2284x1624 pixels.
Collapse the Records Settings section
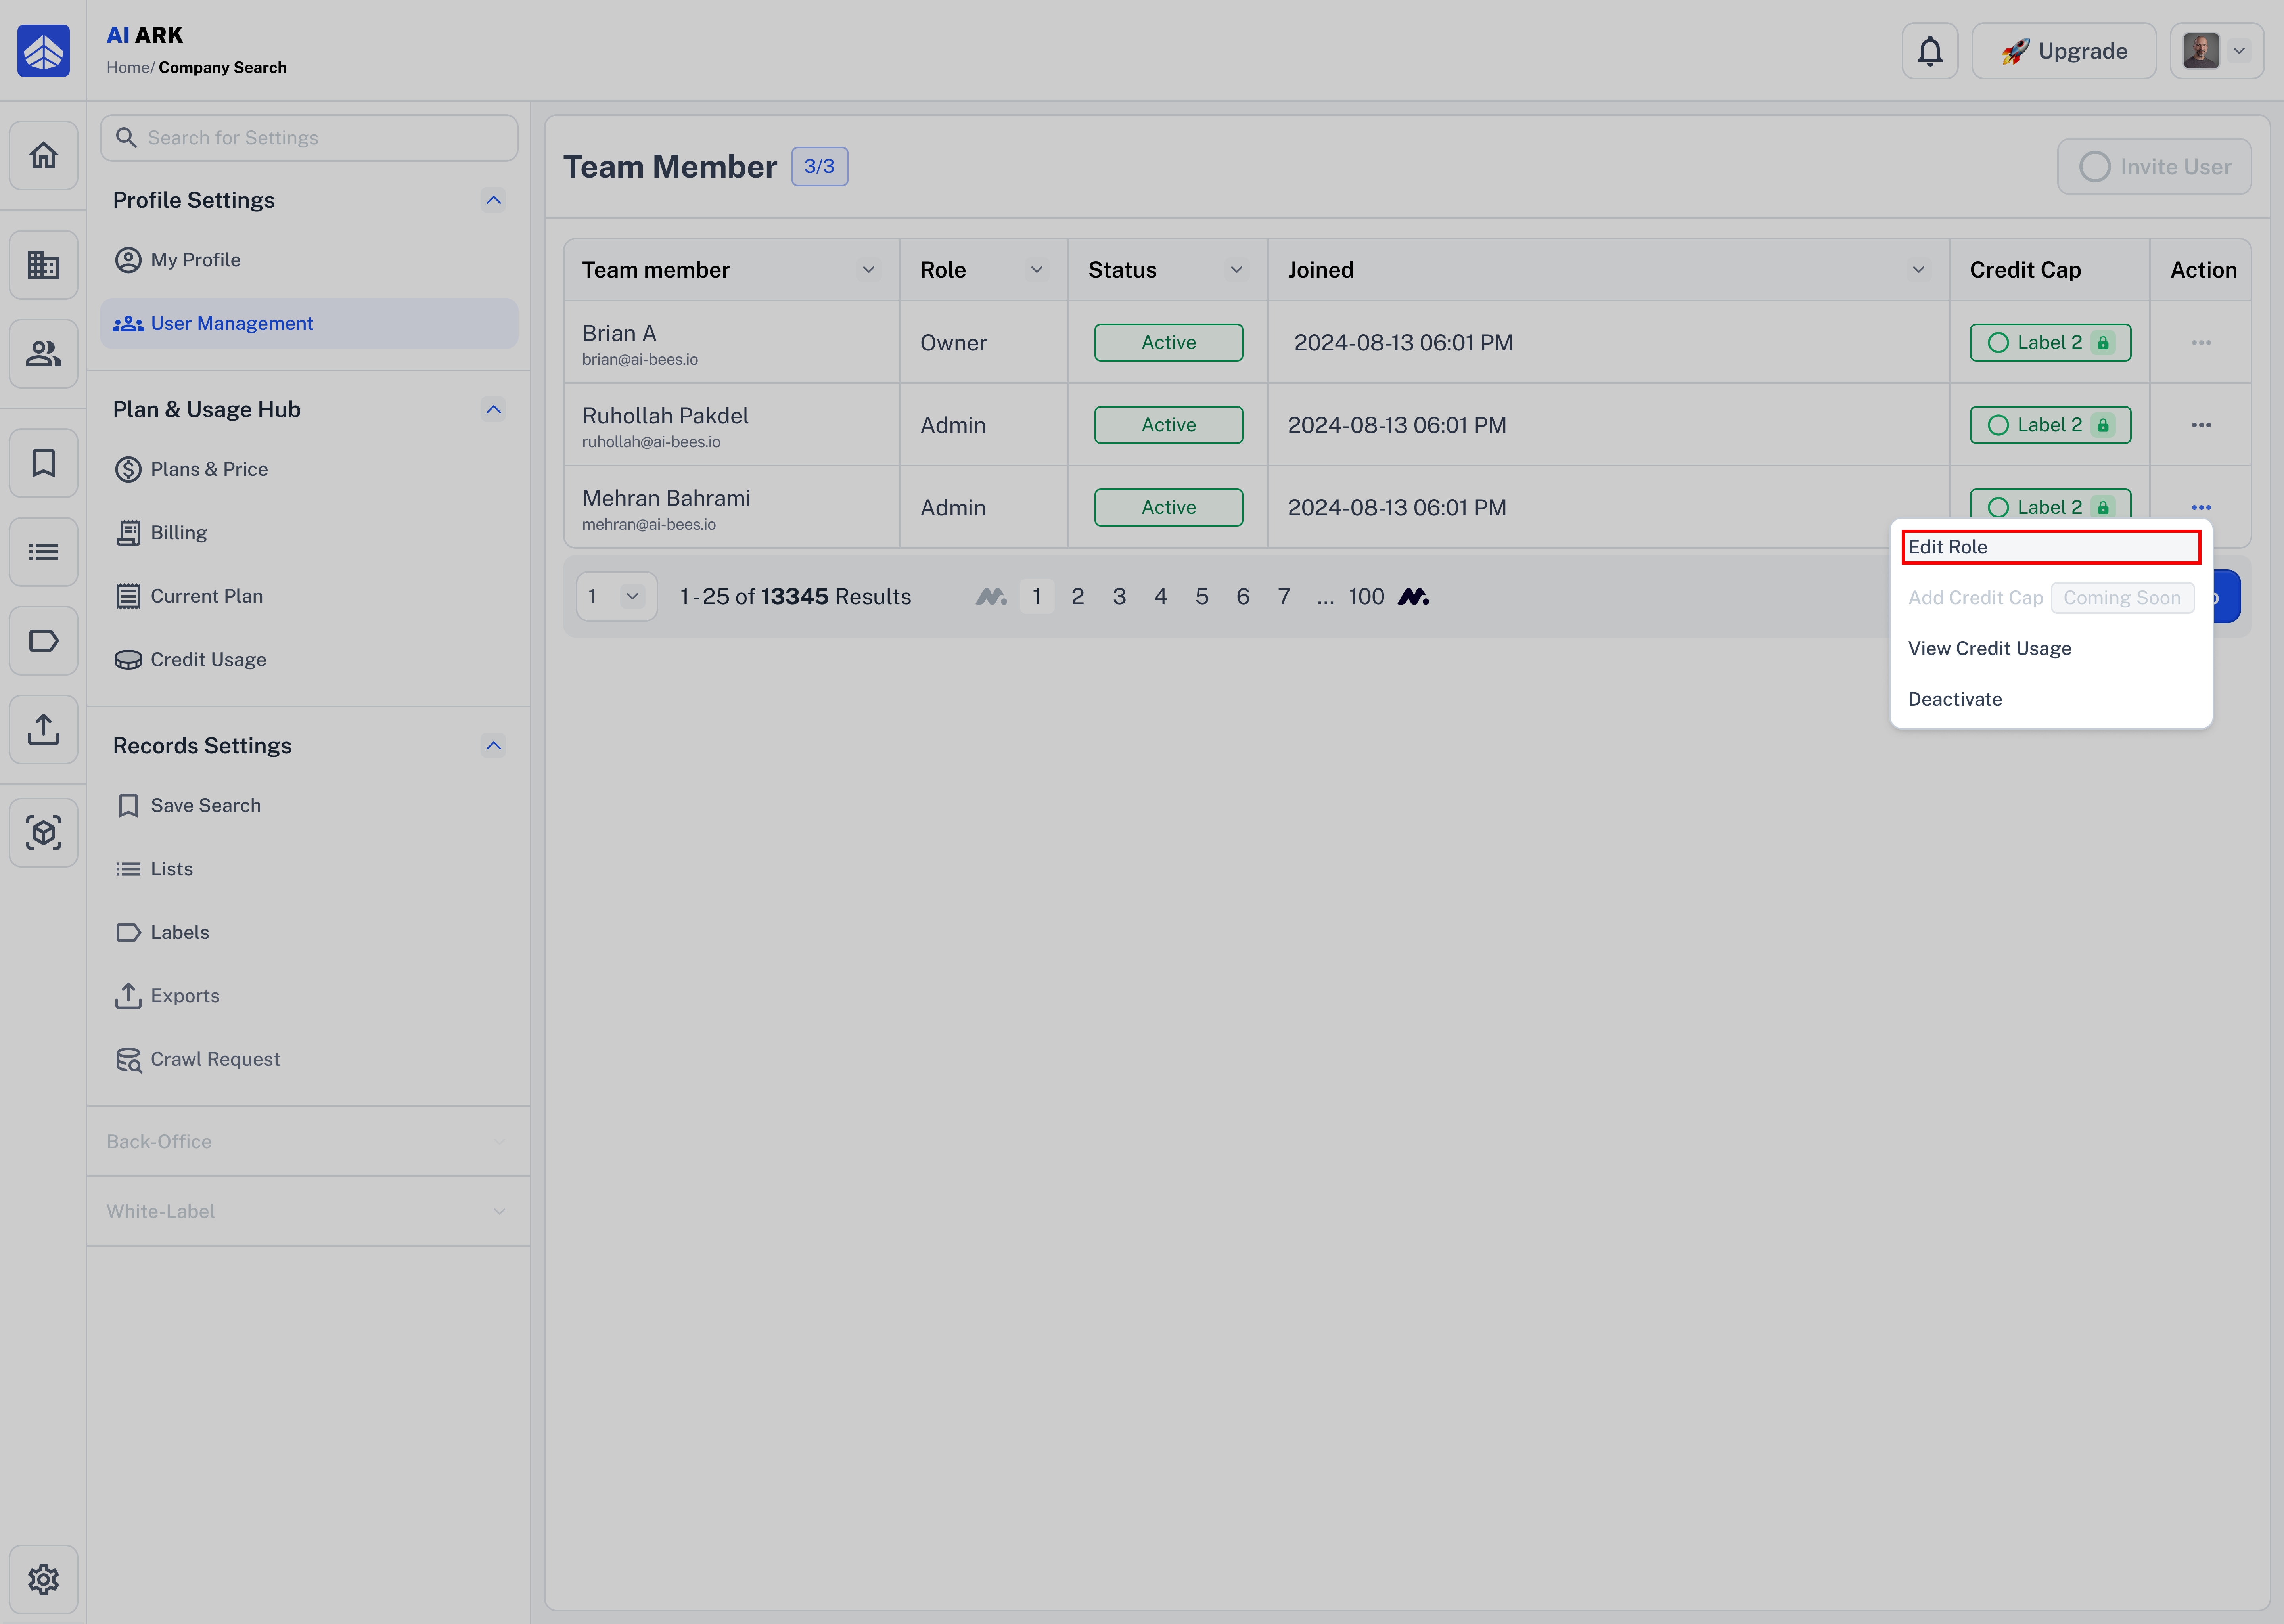[493, 746]
